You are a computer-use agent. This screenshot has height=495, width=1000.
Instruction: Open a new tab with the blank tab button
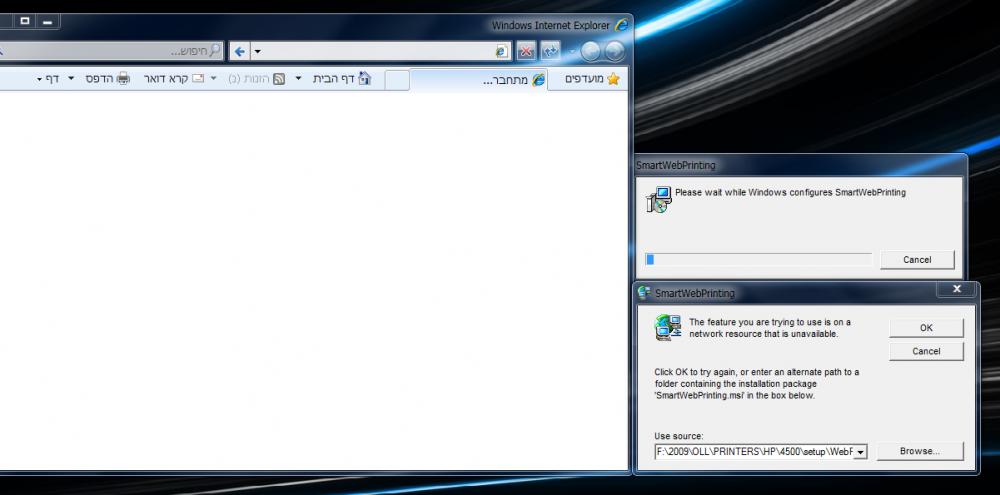click(397, 80)
